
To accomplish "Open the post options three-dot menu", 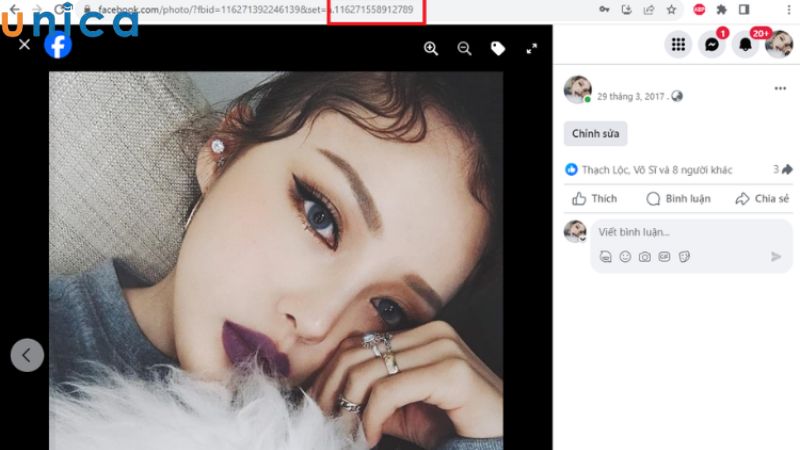I will click(x=780, y=88).
